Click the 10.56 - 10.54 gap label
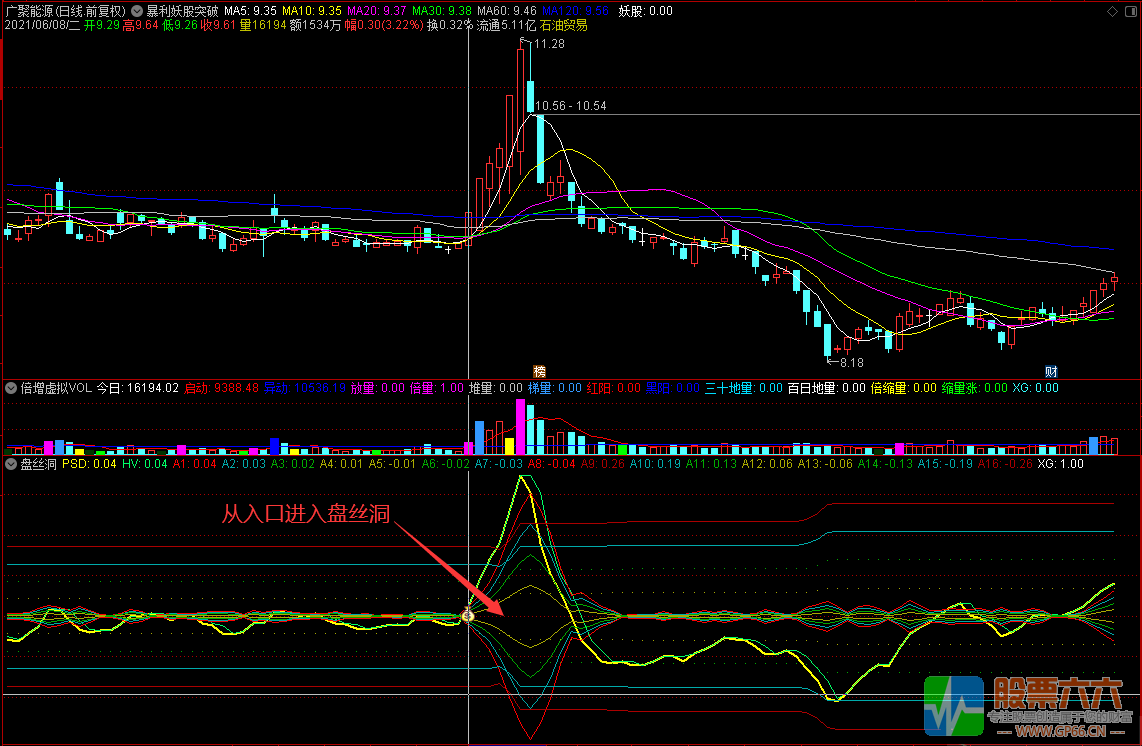 [571, 106]
